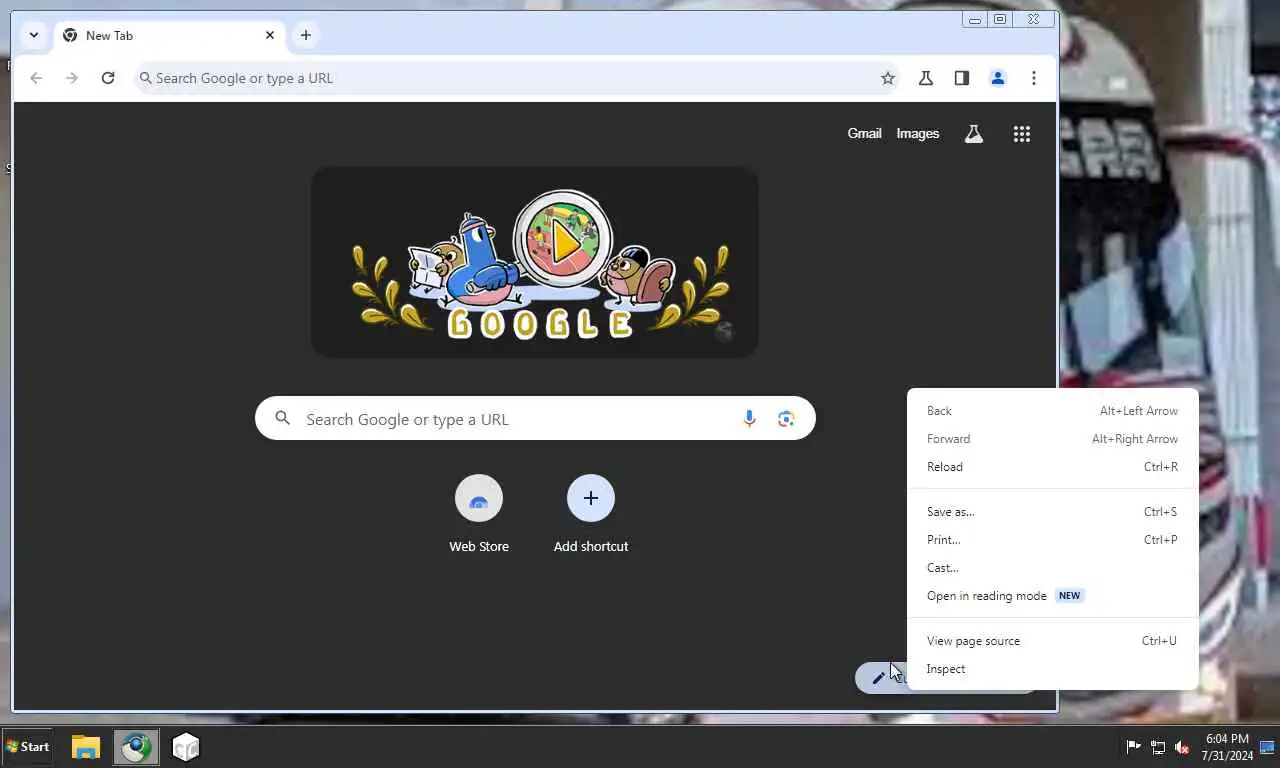Open the profile avatar menu
Viewport: 1280px width, 768px height.
(x=998, y=78)
